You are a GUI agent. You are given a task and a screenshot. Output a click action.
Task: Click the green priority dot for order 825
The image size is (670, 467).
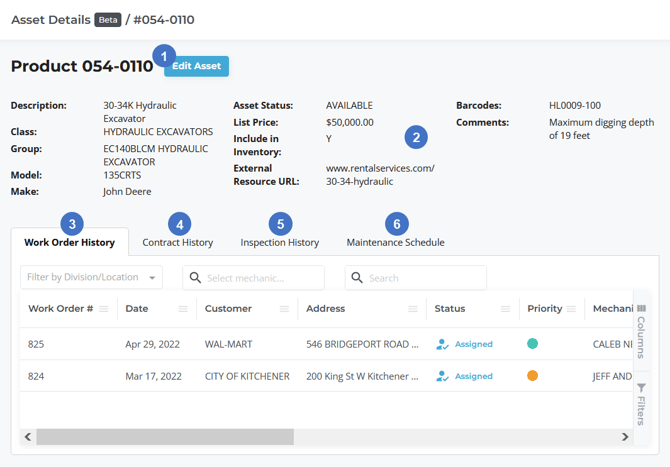click(x=533, y=344)
